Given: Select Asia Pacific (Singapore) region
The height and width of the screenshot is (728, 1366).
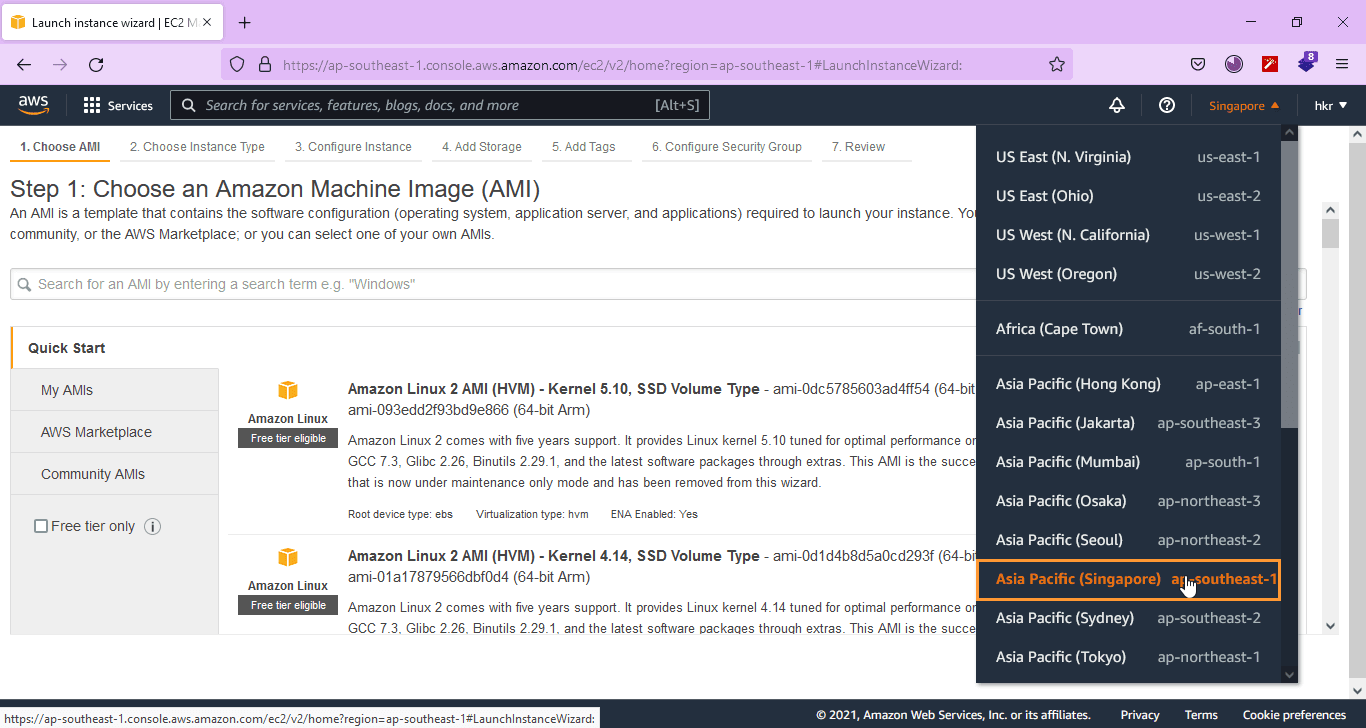Looking at the screenshot, I should point(1128,579).
